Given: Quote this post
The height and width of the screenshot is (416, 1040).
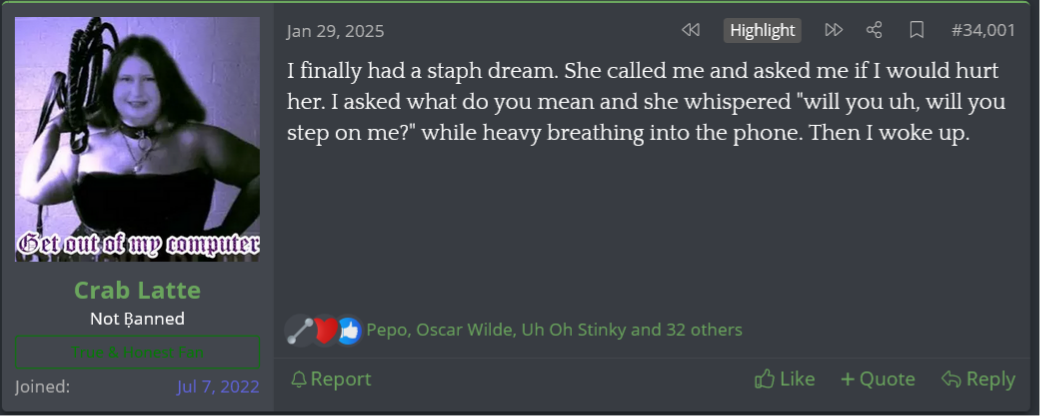Looking at the screenshot, I should pyautogui.click(x=877, y=379).
